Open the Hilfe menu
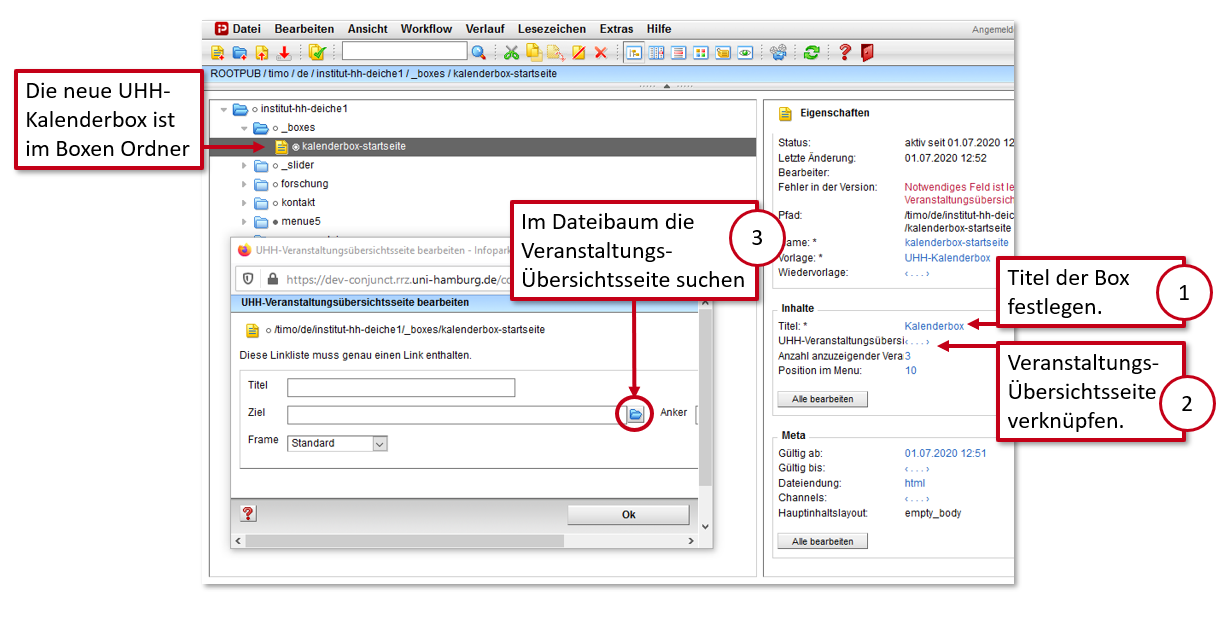This screenshot has width=1228, height=622. click(659, 29)
